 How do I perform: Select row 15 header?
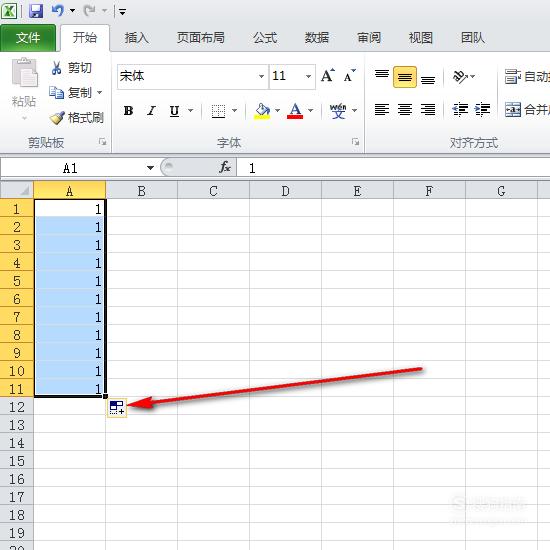click(x=17, y=461)
